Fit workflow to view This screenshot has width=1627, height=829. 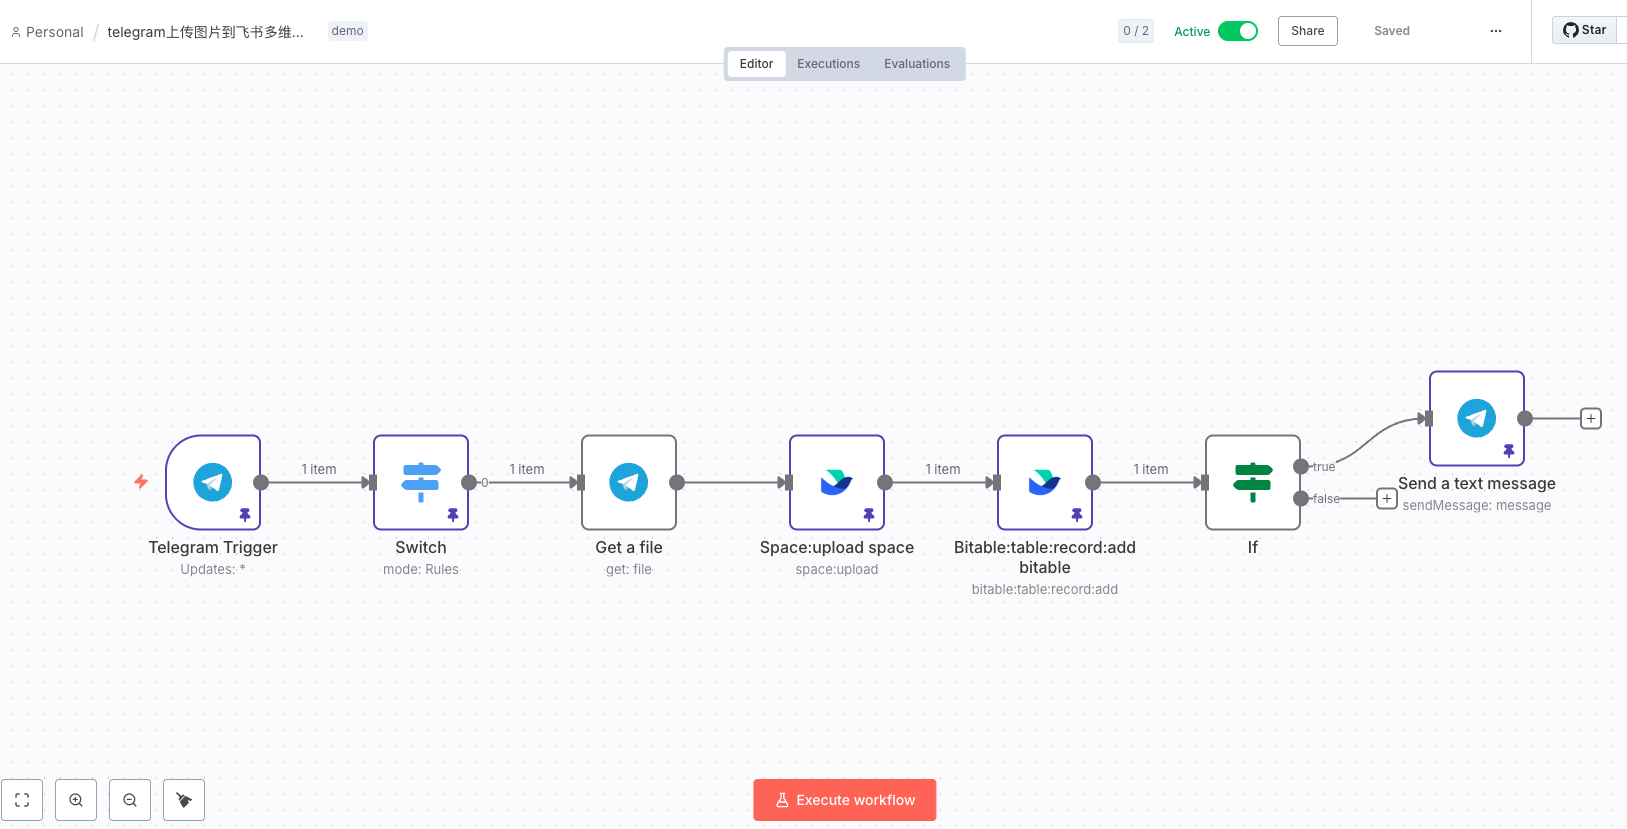coord(22,800)
